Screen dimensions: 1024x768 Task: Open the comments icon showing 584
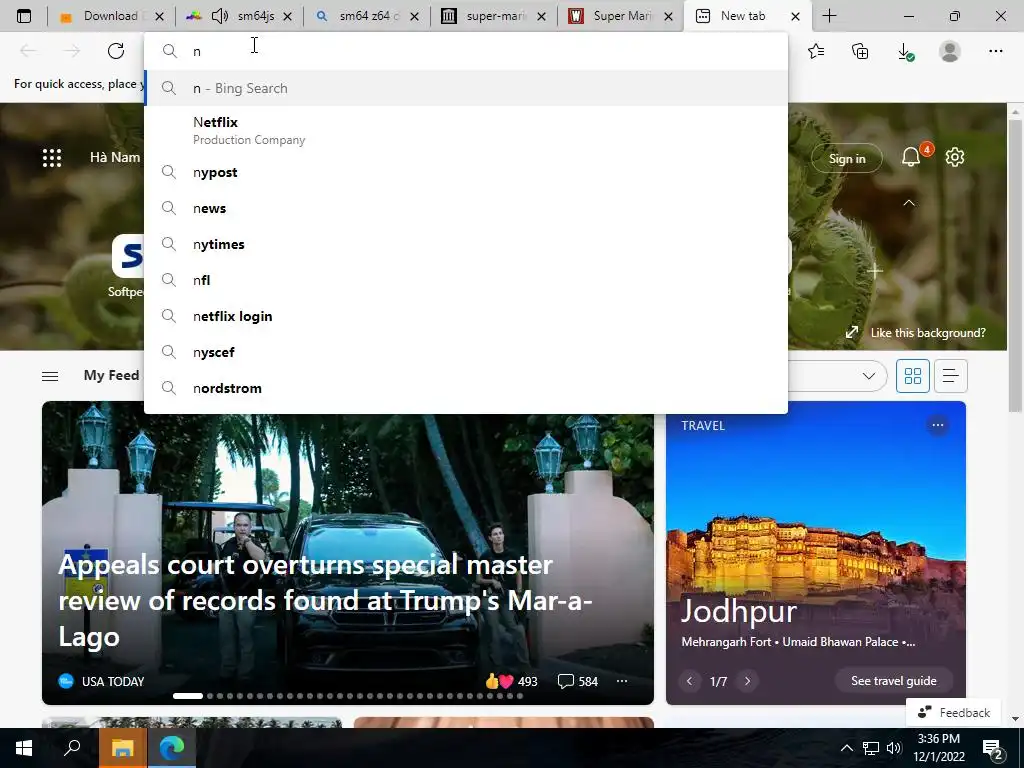(x=566, y=681)
